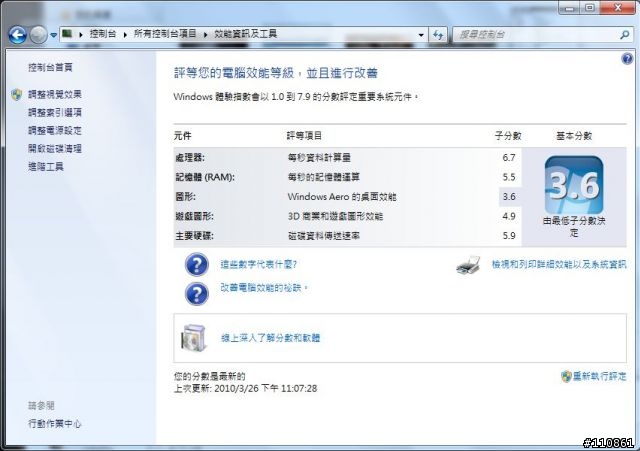The height and width of the screenshot is (451, 640).
Task: Close the window with the red X
Action: (x=618, y=8)
